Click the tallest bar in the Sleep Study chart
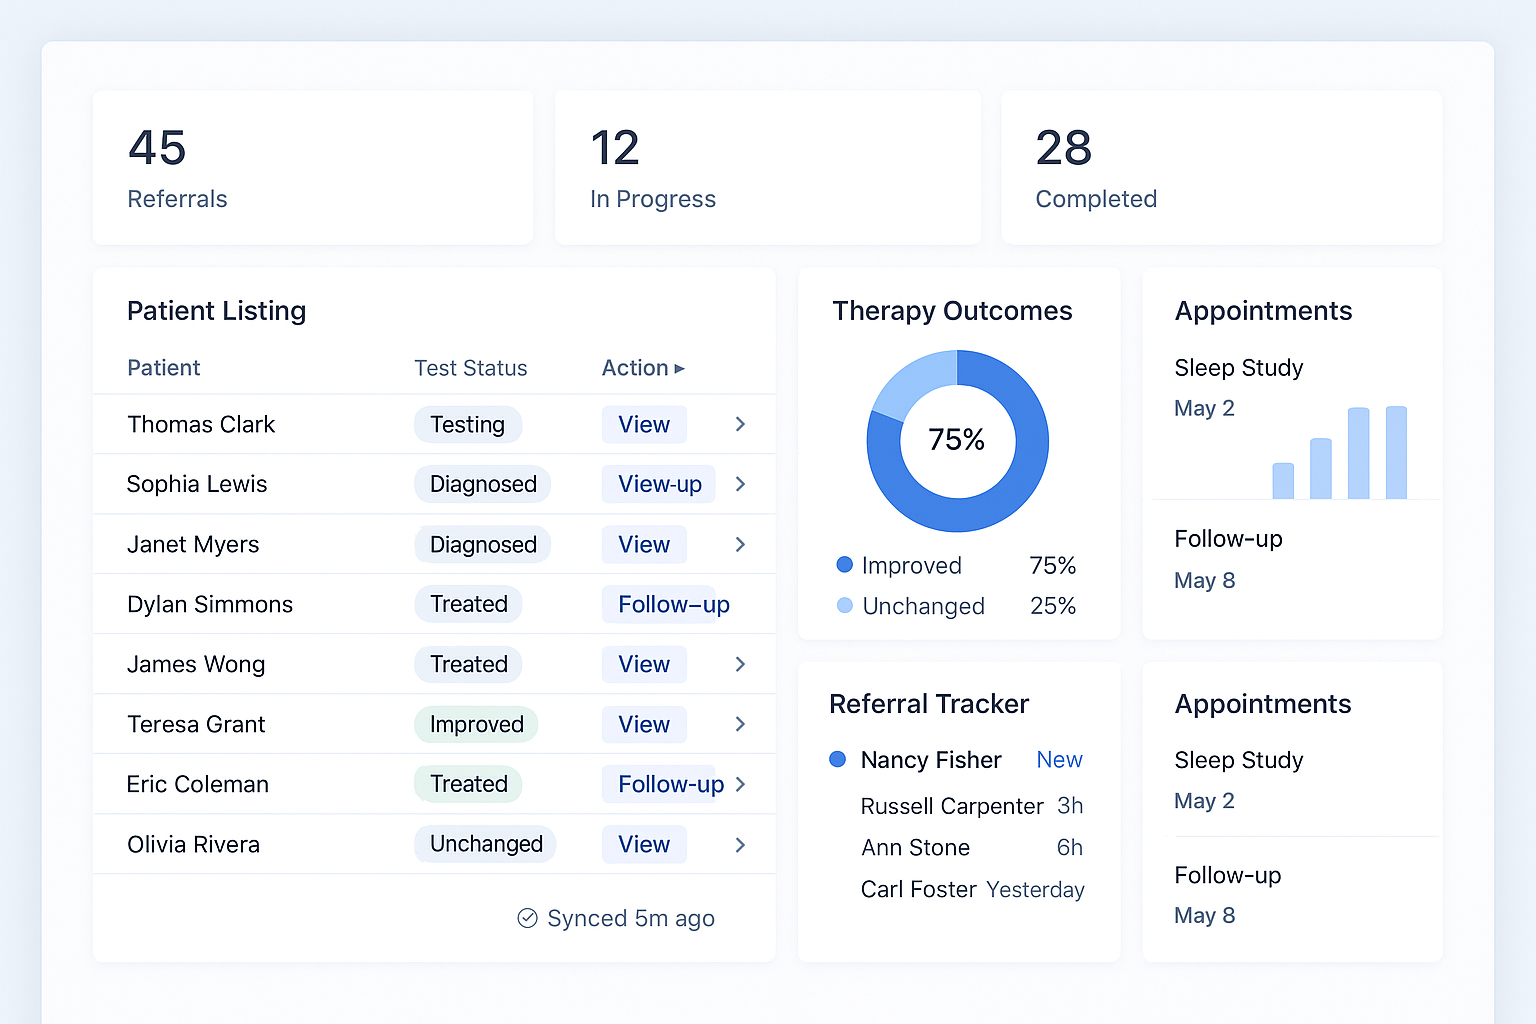This screenshot has width=1536, height=1024. [x=1396, y=450]
